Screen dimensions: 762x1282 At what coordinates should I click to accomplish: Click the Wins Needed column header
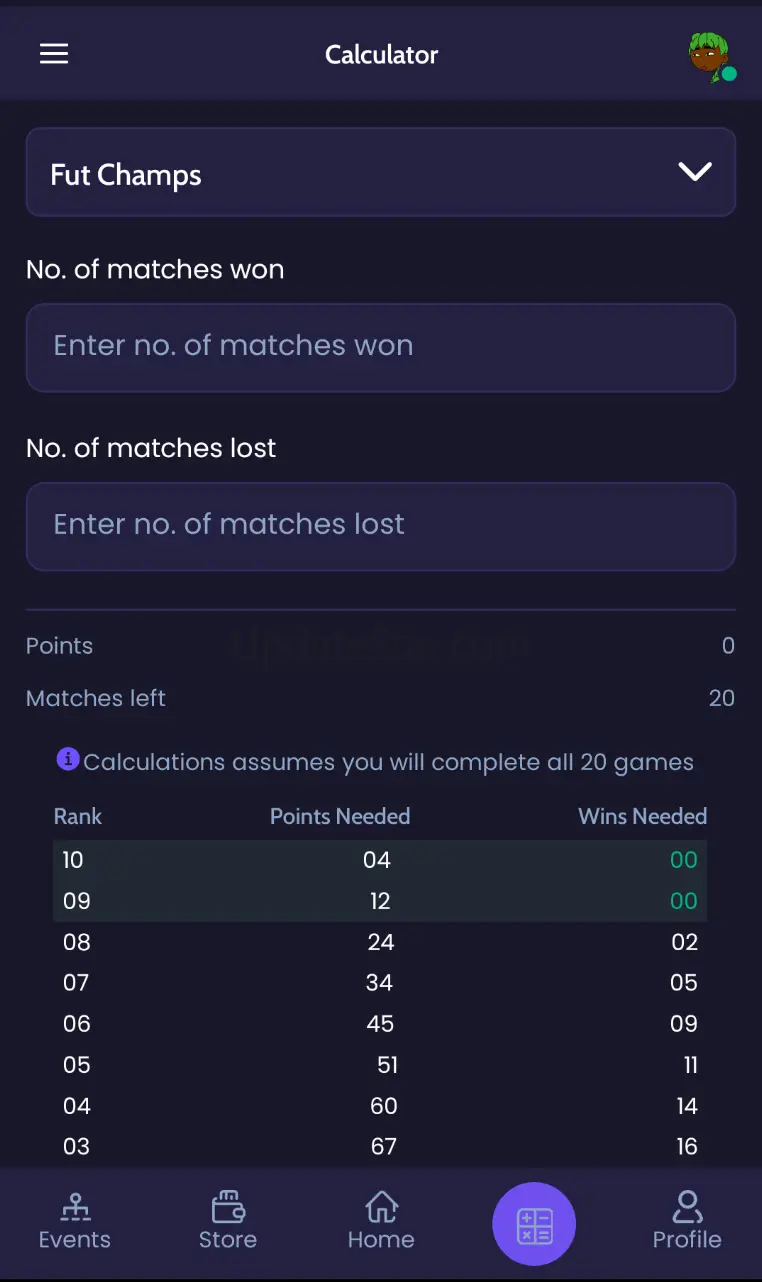tap(642, 816)
